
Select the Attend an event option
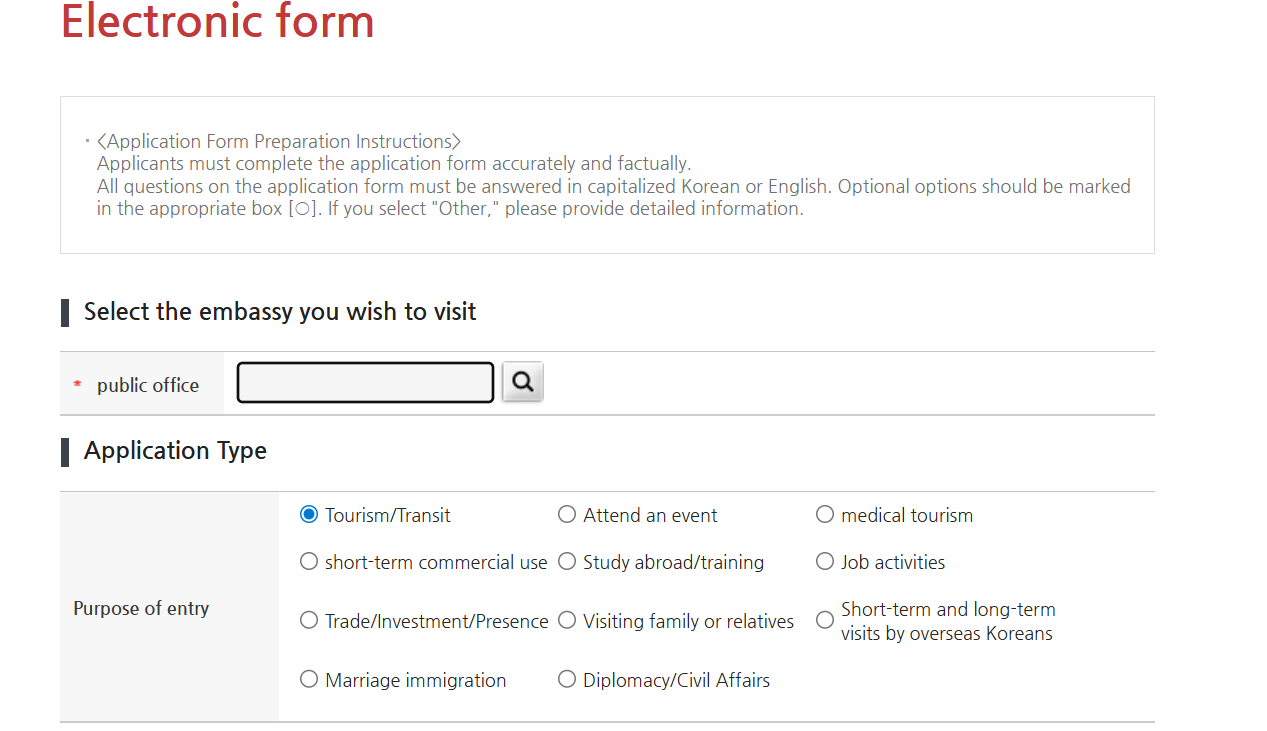pyautogui.click(x=566, y=514)
